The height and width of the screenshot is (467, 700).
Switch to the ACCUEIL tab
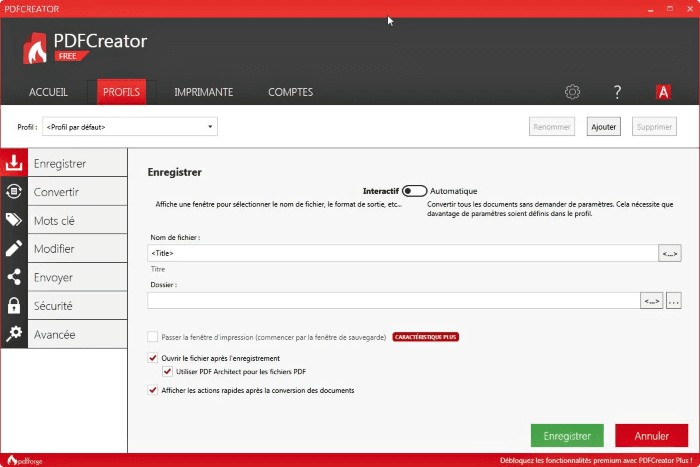(48, 92)
